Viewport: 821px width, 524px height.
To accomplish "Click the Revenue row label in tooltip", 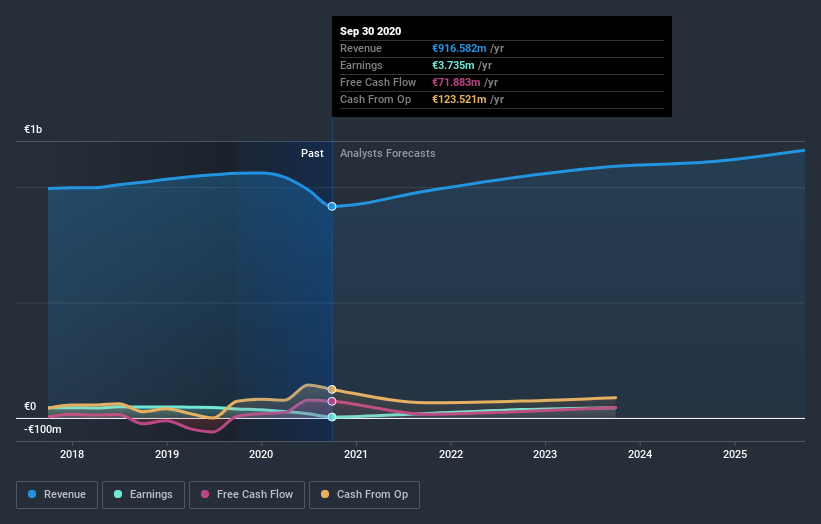I will point(361,48).
